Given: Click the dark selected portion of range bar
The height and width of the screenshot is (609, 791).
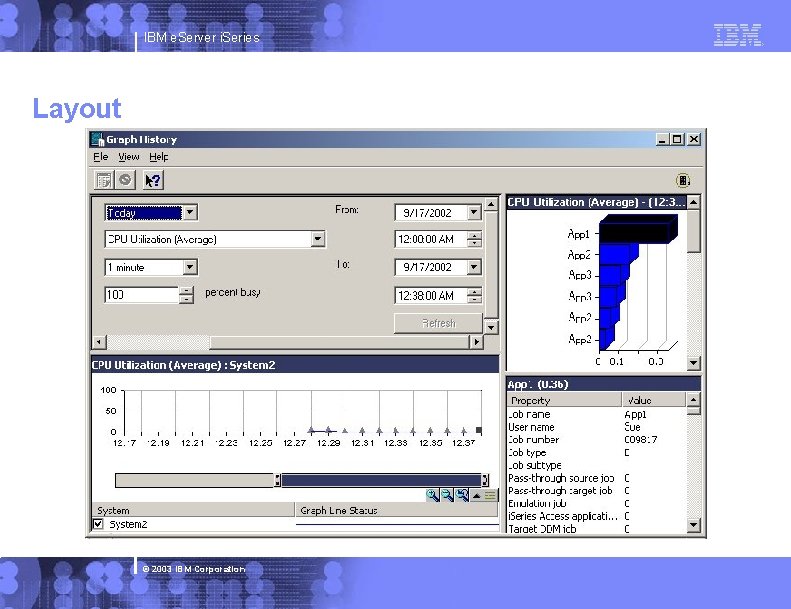Looking at the screenshot, I should click(381, 480).
